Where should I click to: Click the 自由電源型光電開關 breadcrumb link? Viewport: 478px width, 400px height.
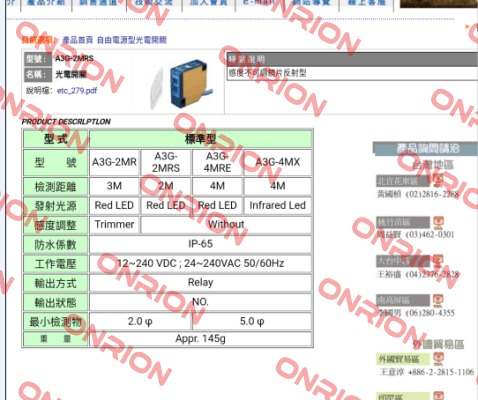pos(132,40)
